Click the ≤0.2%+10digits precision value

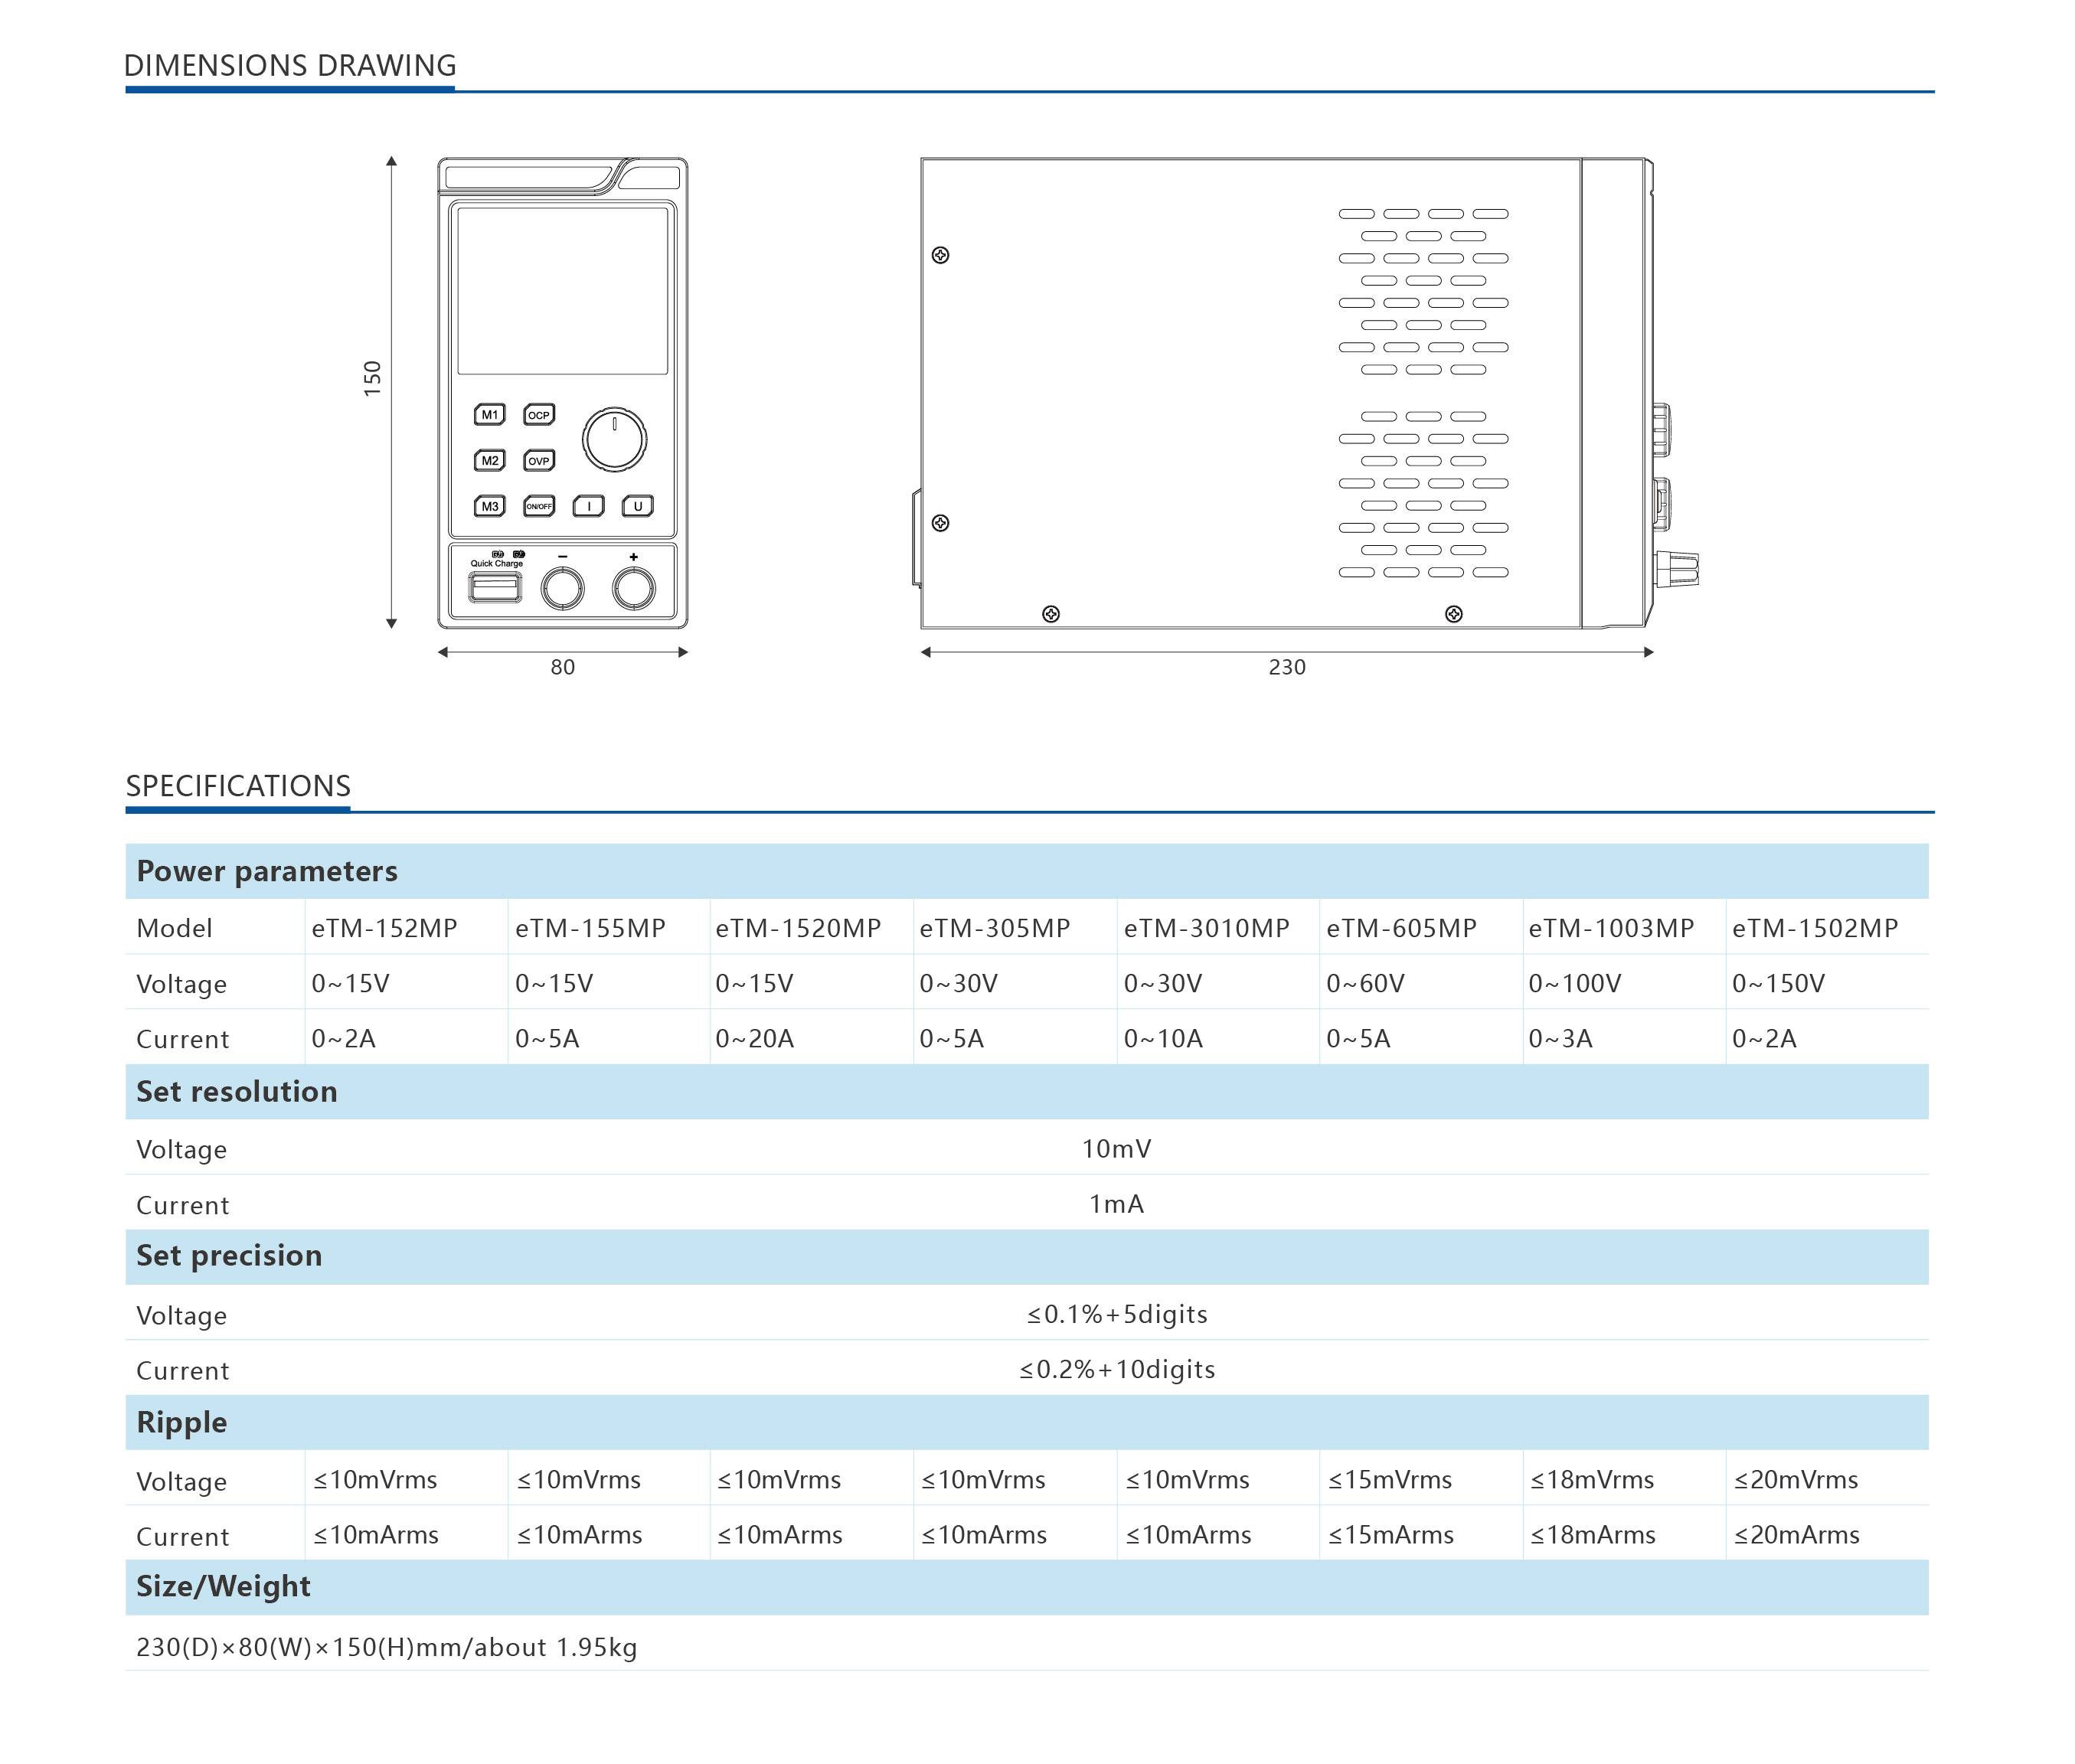[x=1117, y=1369]
